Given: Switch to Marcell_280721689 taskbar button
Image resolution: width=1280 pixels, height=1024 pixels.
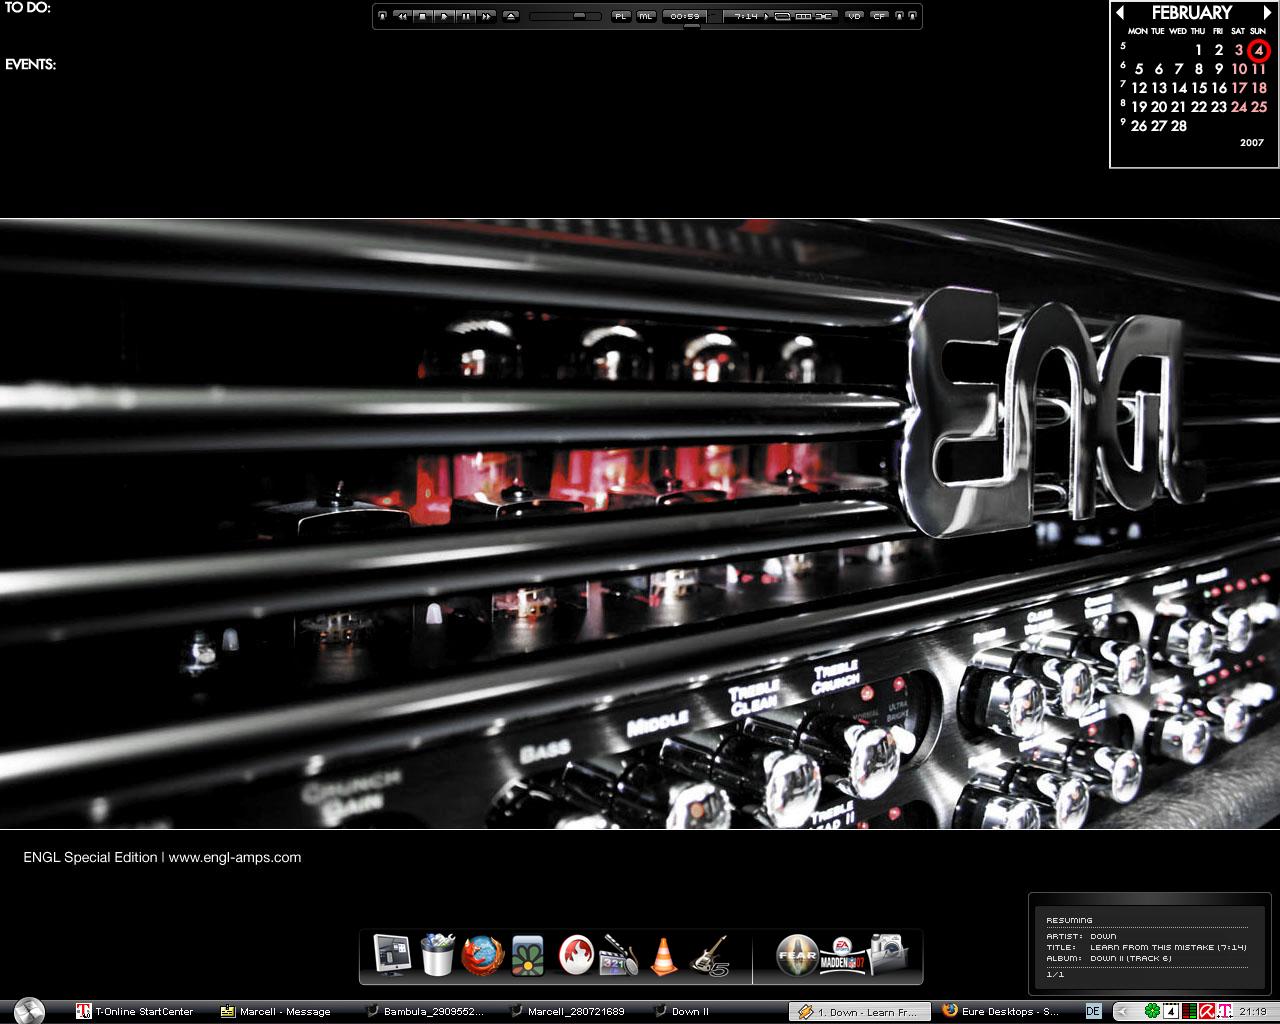Looking at the screenshot, I should [571, 1012].
